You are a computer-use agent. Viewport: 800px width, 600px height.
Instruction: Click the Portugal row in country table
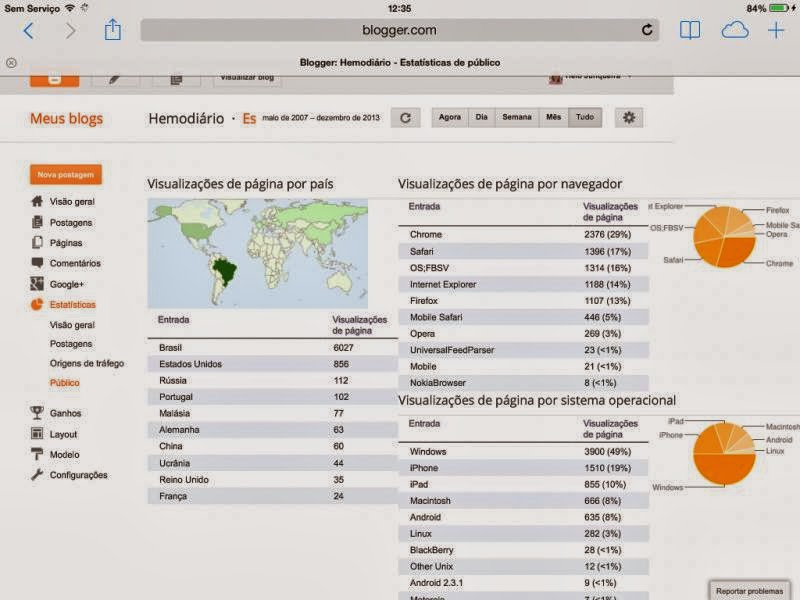pyautogui.click(x=272, y=396)
